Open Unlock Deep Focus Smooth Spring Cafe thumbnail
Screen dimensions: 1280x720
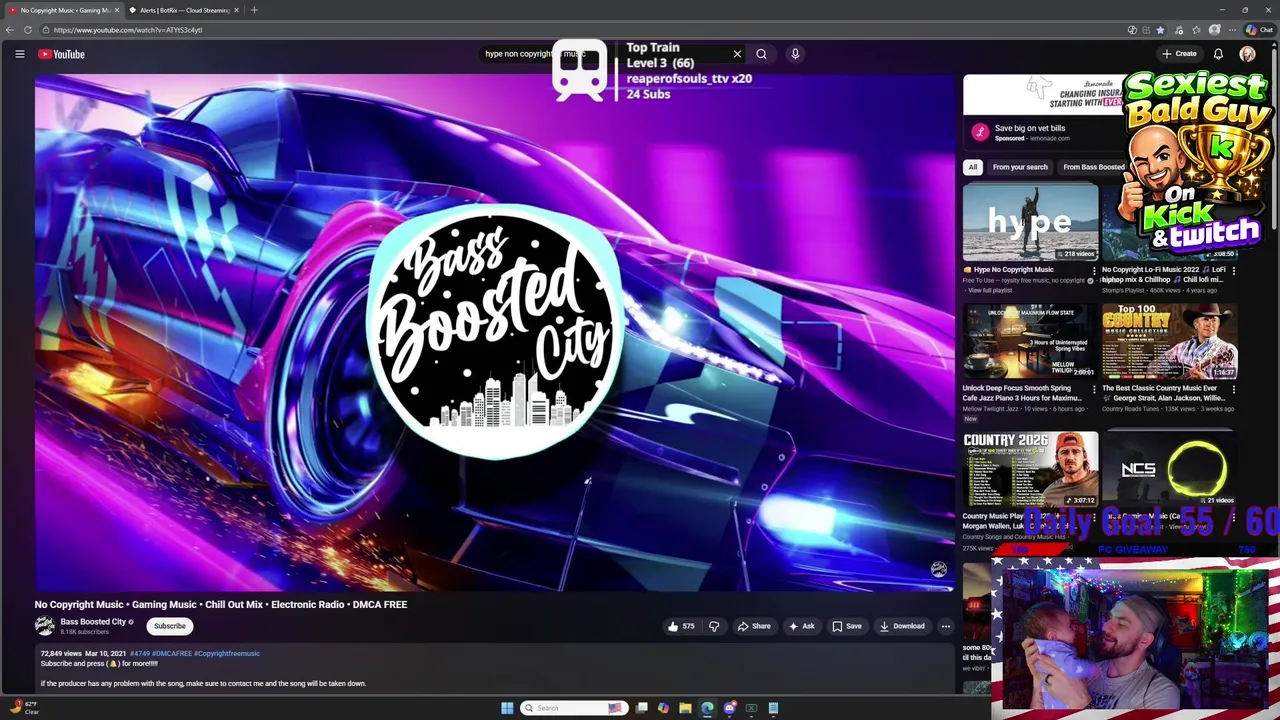pos(1030,342)
